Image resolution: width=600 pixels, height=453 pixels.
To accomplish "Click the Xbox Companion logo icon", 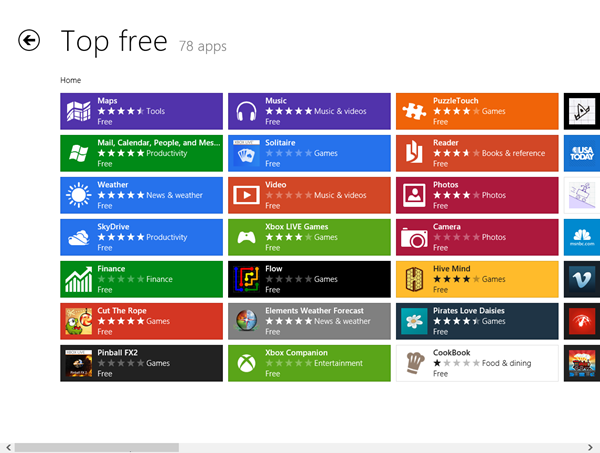I will tap(246, 363).
